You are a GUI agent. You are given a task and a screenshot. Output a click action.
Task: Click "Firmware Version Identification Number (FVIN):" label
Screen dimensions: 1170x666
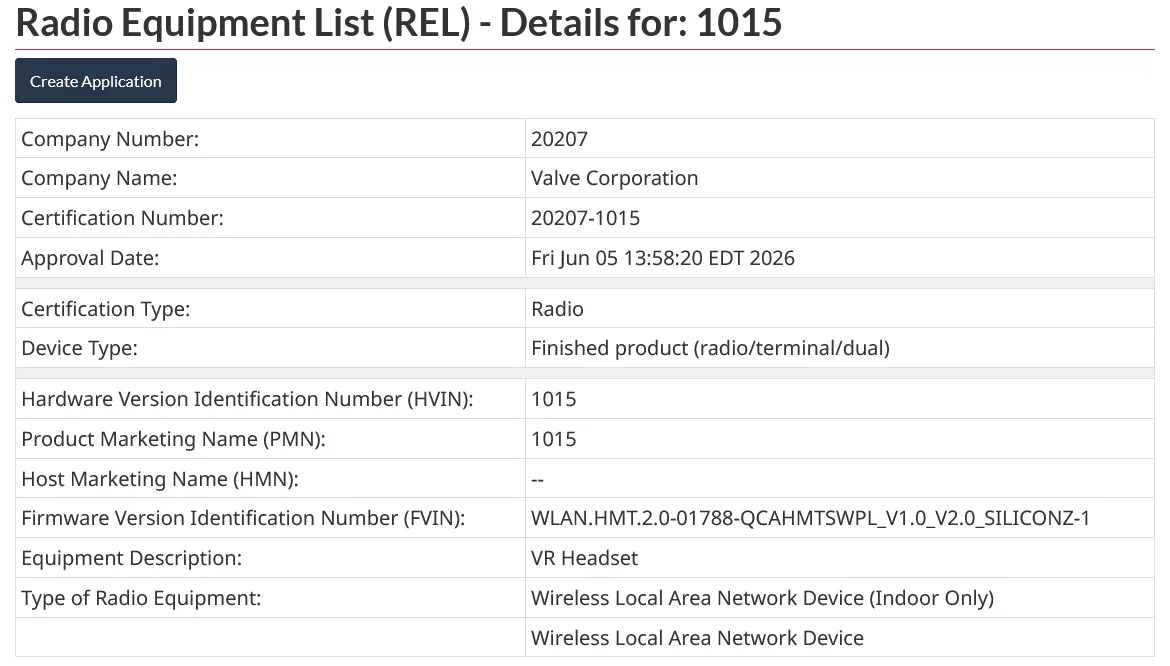[243, 518]
